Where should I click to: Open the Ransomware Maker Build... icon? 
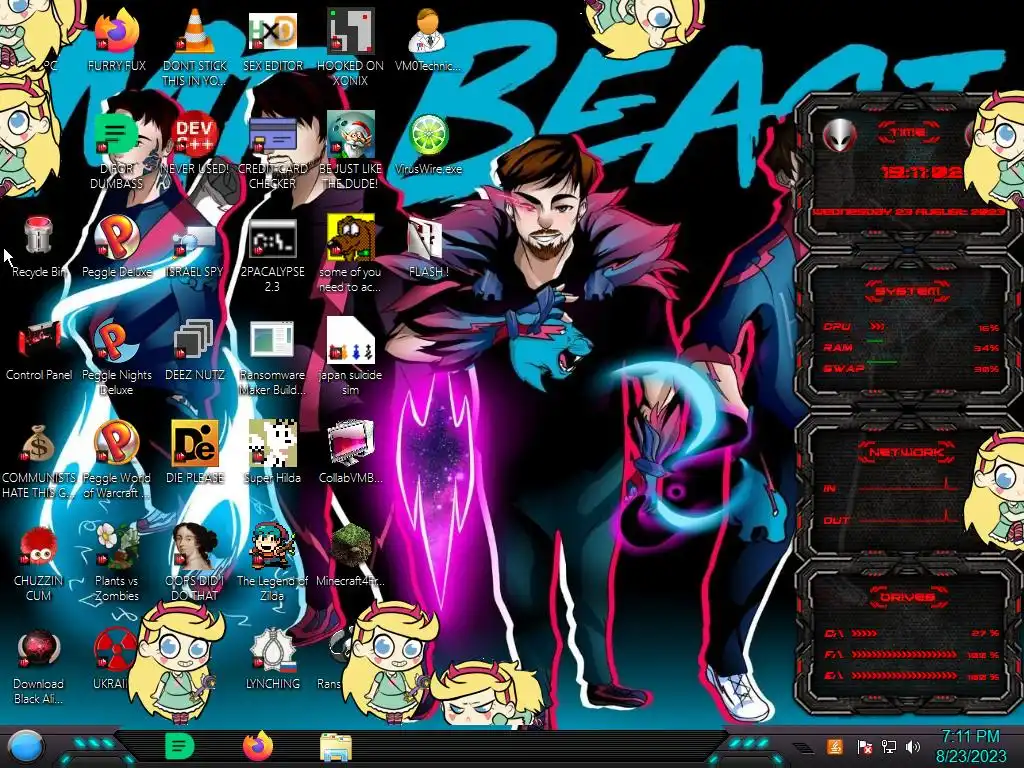(x=272, y=342)
